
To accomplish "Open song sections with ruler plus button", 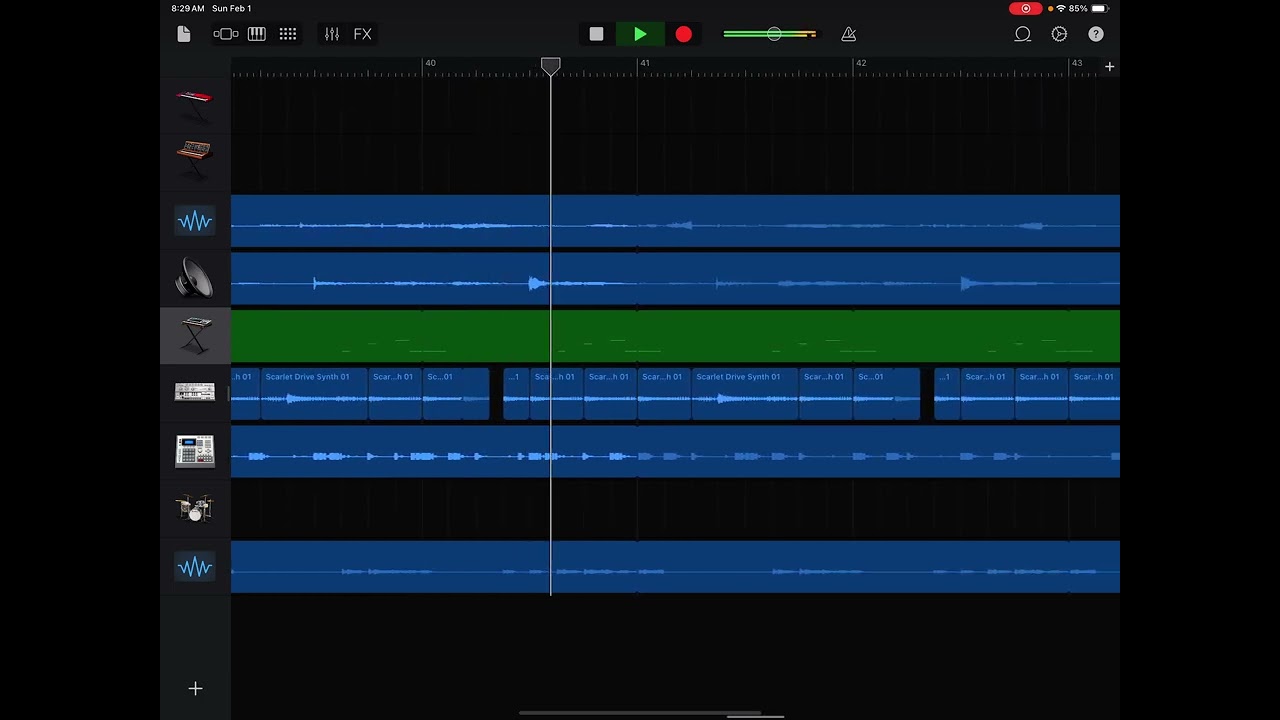I will pyautogui.click(x=1109, y=67).
